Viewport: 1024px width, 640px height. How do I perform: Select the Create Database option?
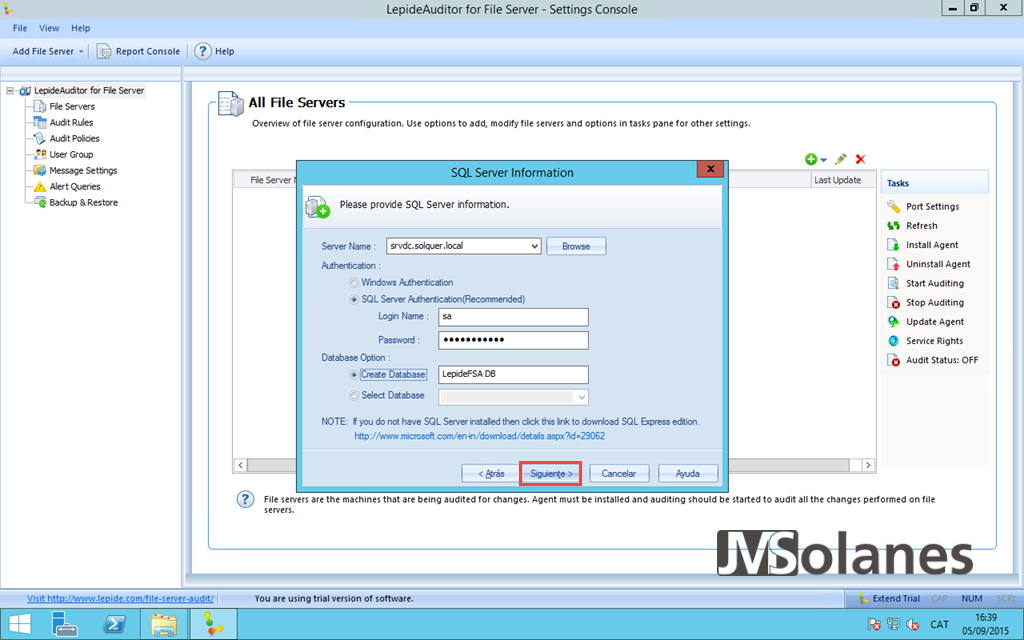point(353,375)
